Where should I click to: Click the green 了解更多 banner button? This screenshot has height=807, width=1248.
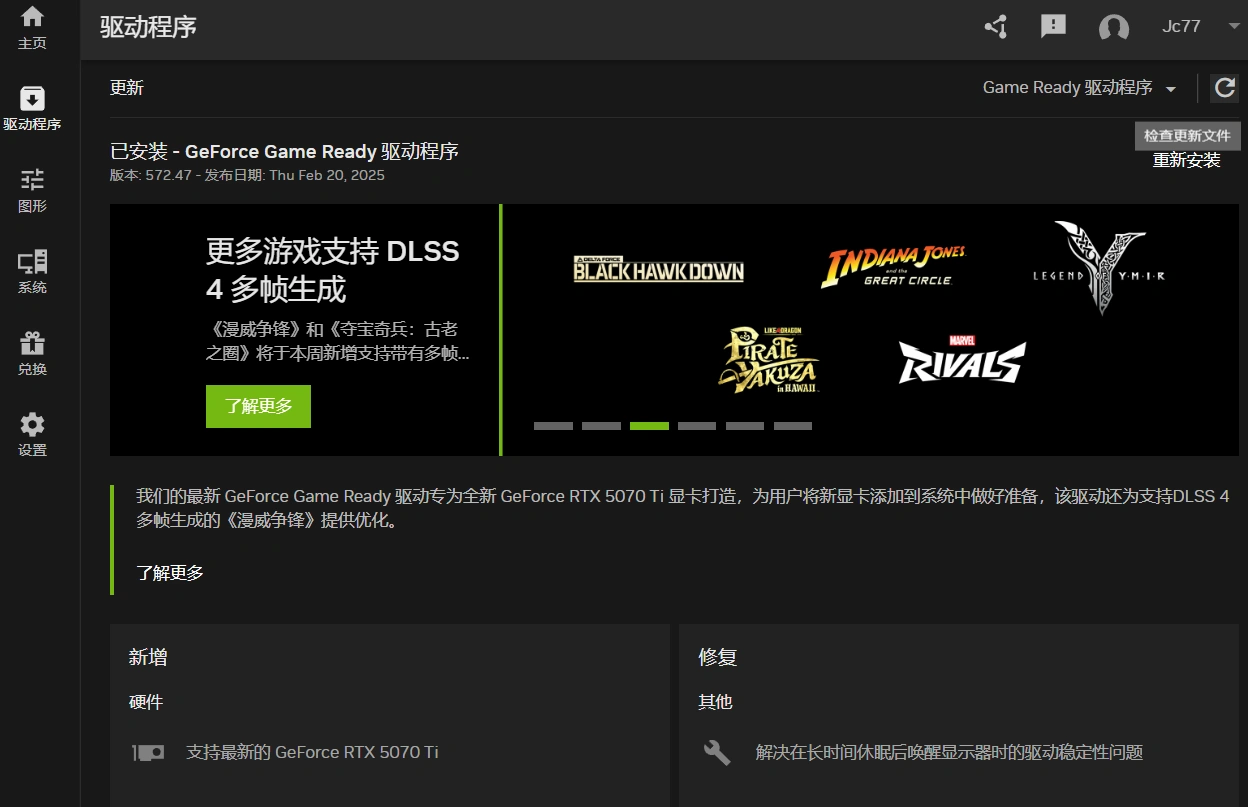click(x=258, y=406)
